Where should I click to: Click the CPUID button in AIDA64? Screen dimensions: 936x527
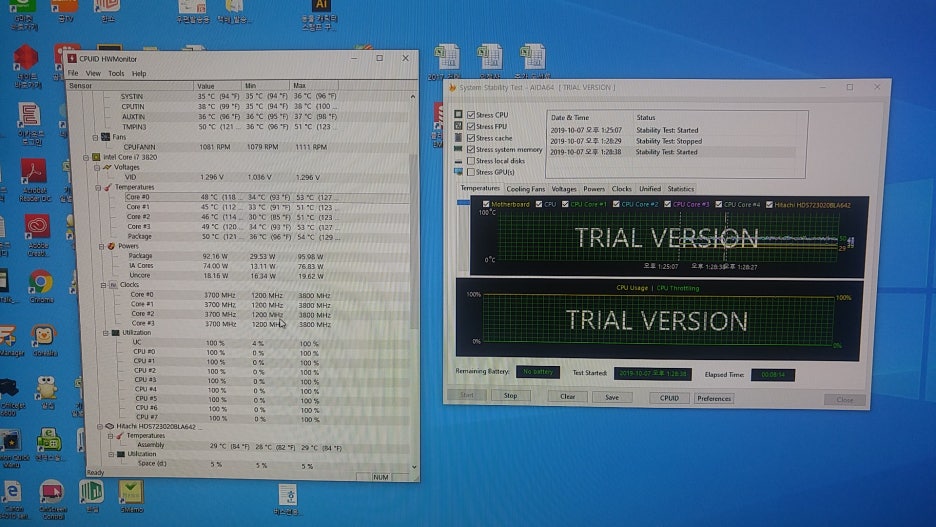coord(669,398)
